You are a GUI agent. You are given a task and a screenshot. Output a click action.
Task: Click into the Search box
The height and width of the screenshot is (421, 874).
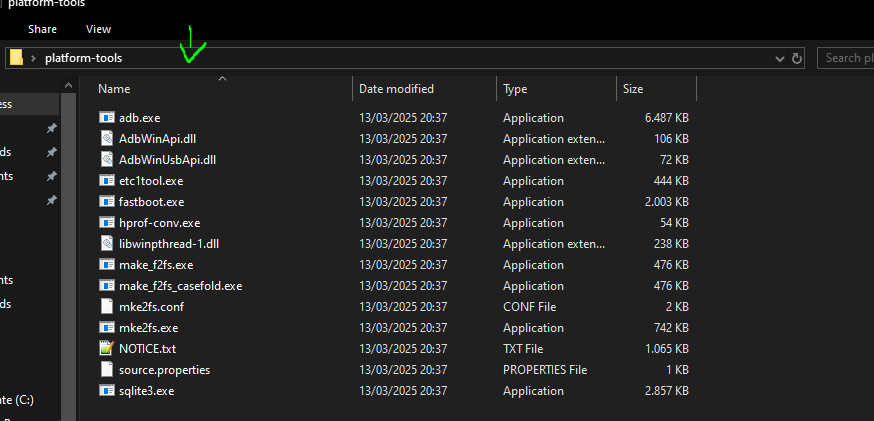(x=846, y=58)
